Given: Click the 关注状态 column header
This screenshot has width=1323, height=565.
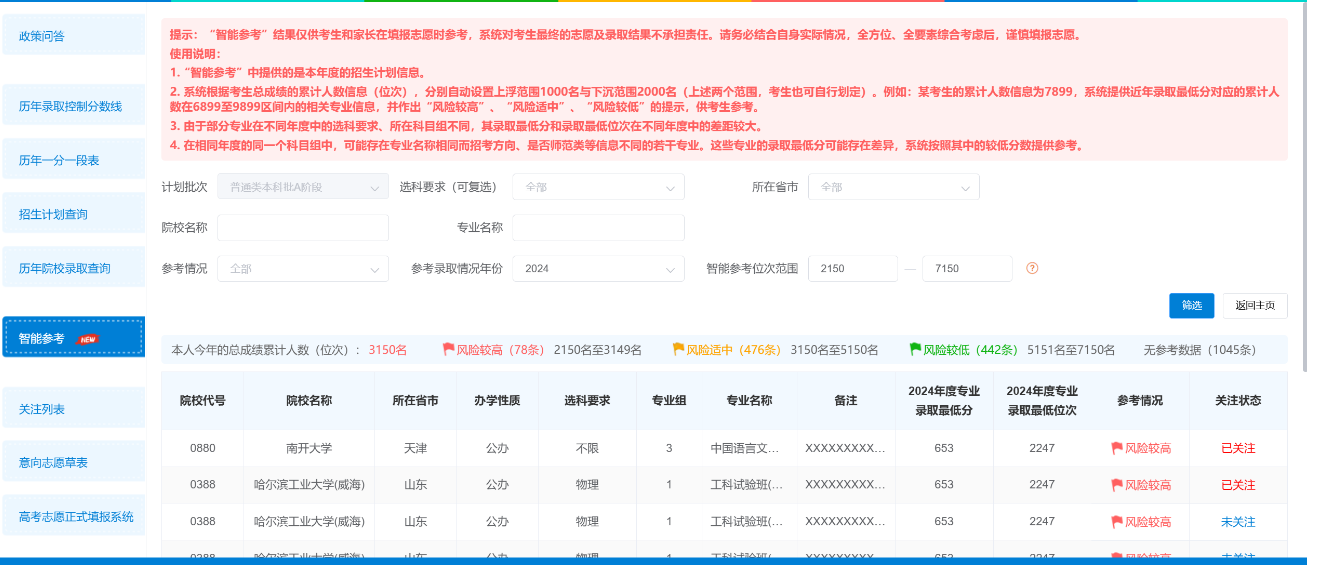Looking at the screenshot, I should point(1238,400).
